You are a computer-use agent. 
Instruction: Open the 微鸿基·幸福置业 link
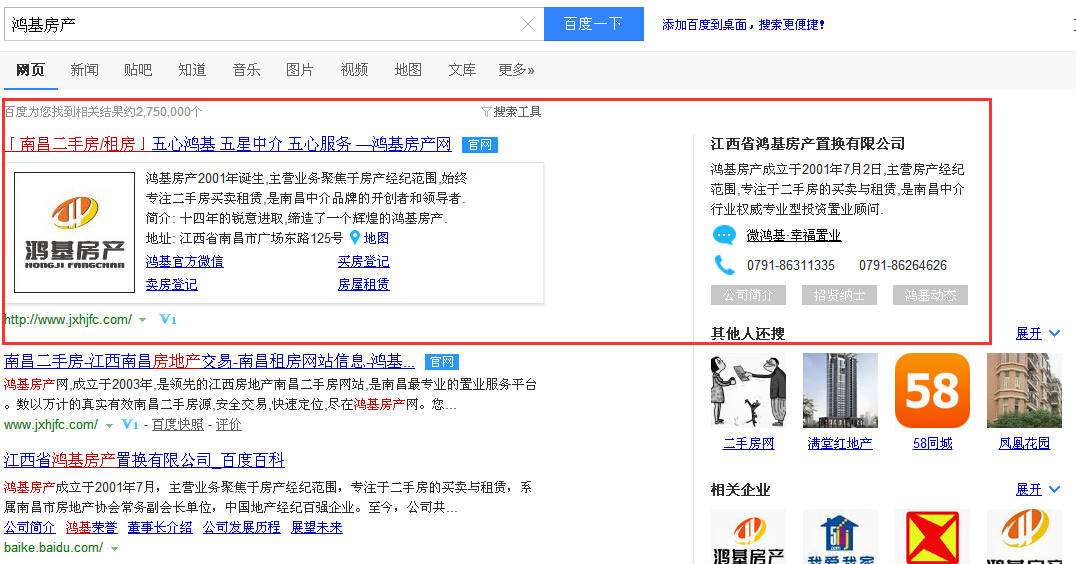tap(794, 235)
